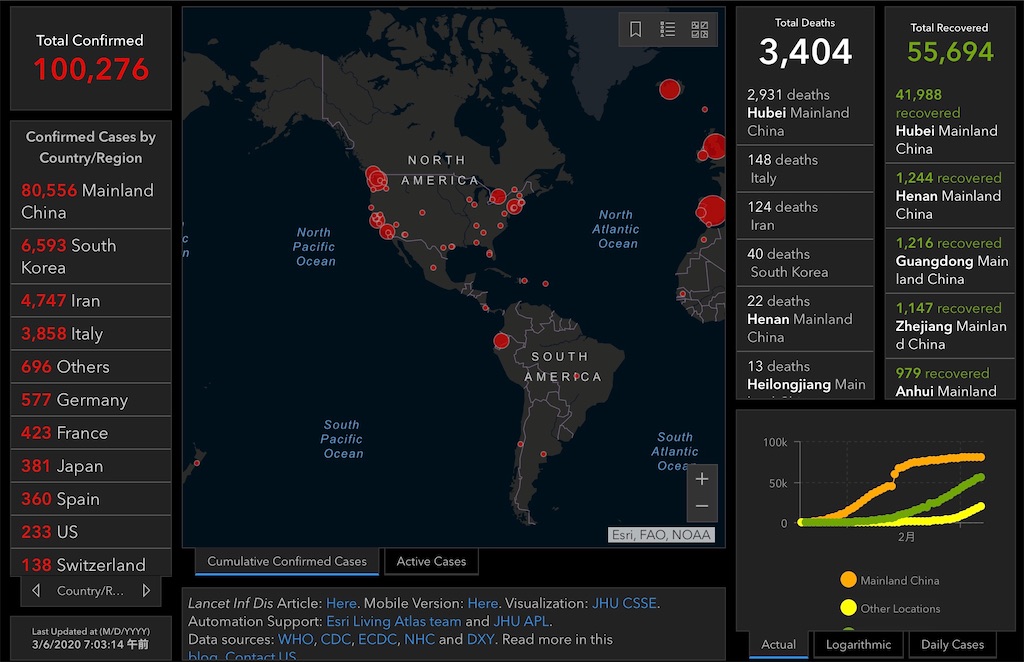Select 1,244 recovered Henan entry
The image size is (1024, 662).
(950, 196)
